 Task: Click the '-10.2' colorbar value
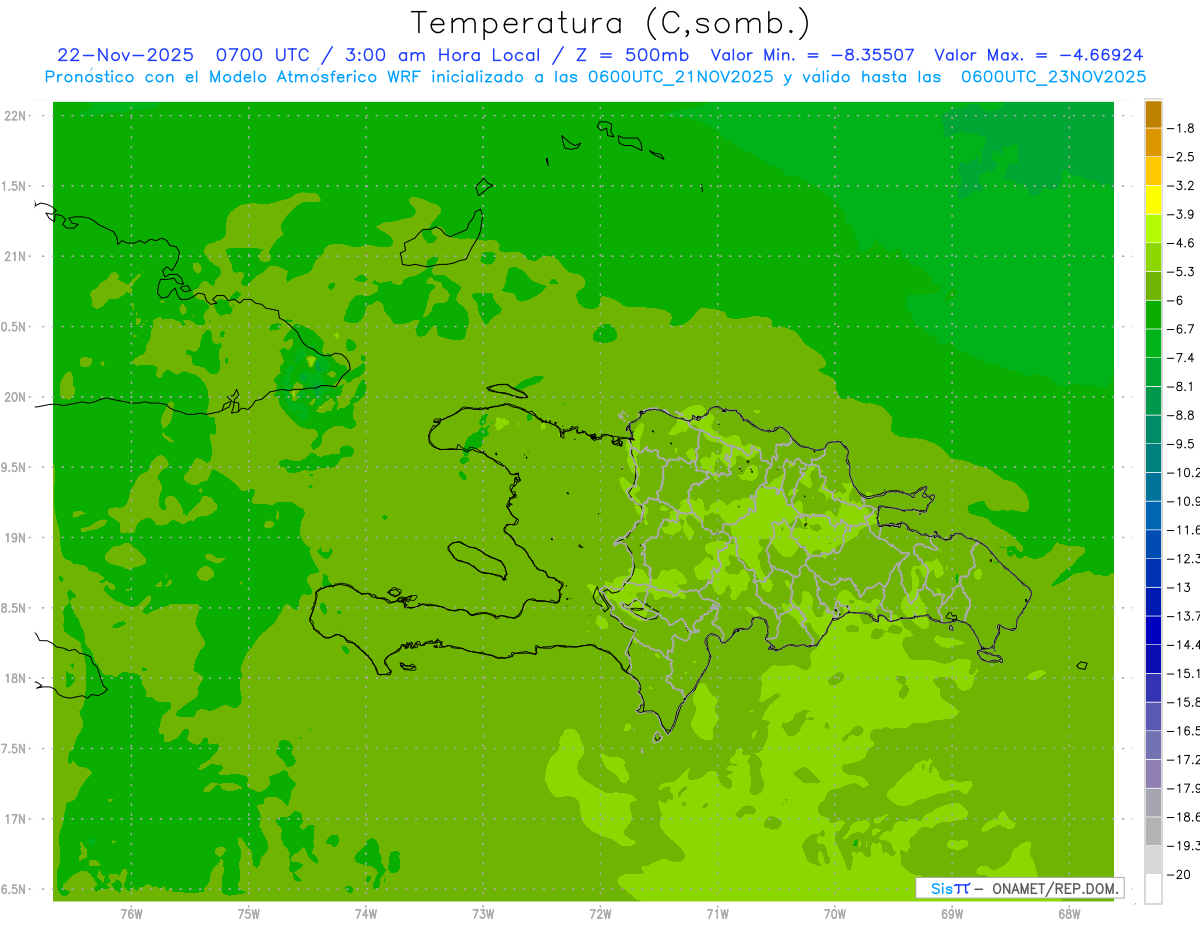[1185, 473]
